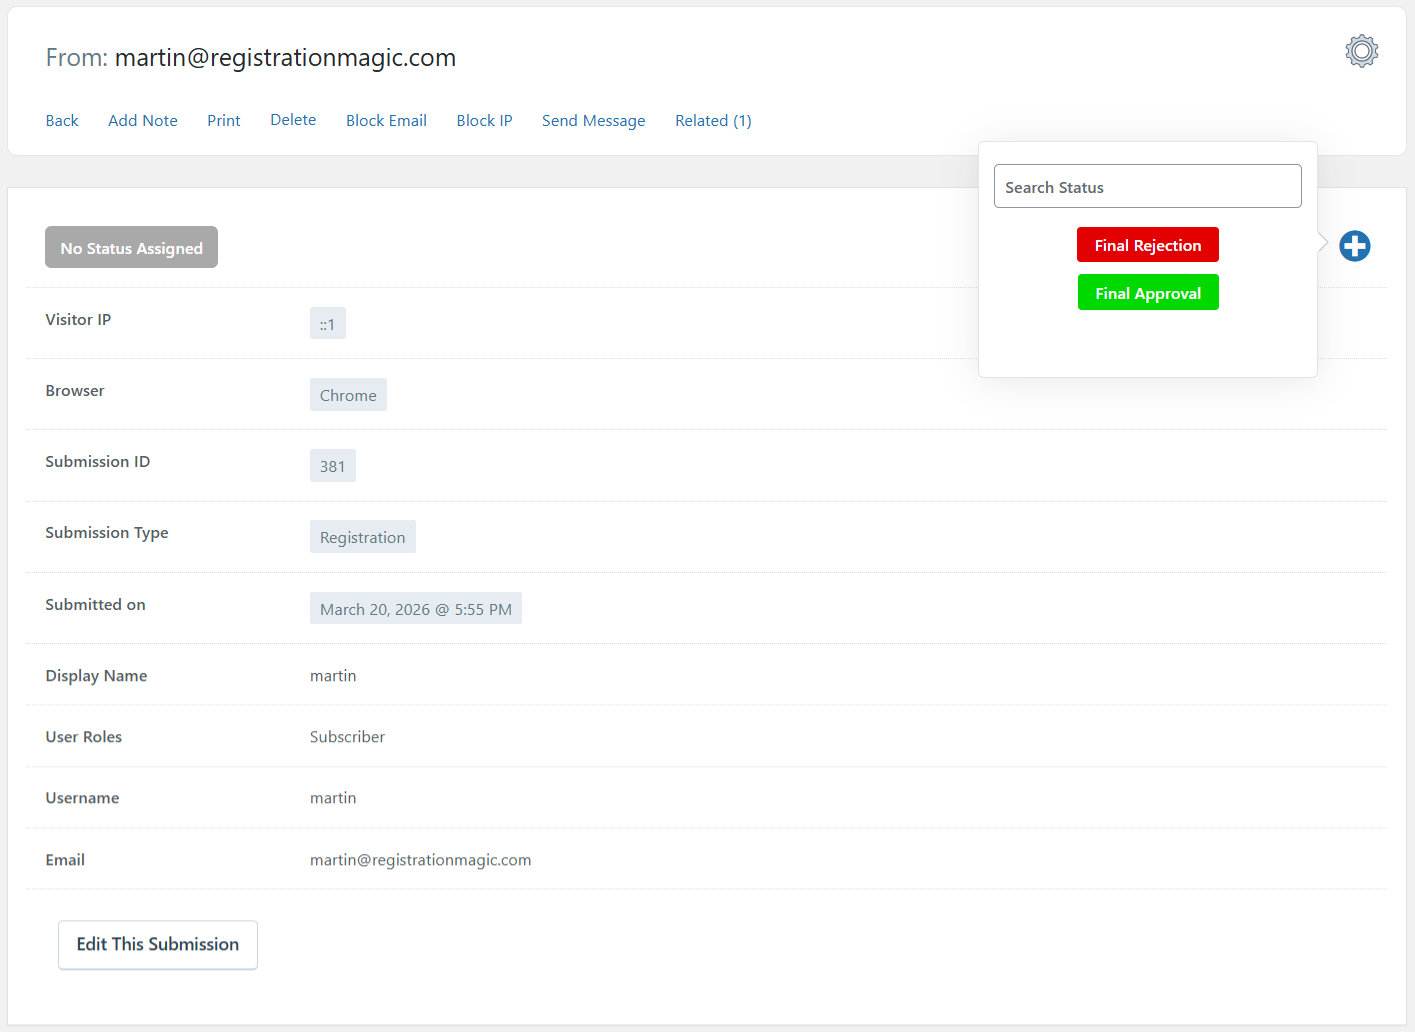Screen dimensions: 1415x1032
Task: Click the No Status Assigned badge
Action: pos(131,248)
